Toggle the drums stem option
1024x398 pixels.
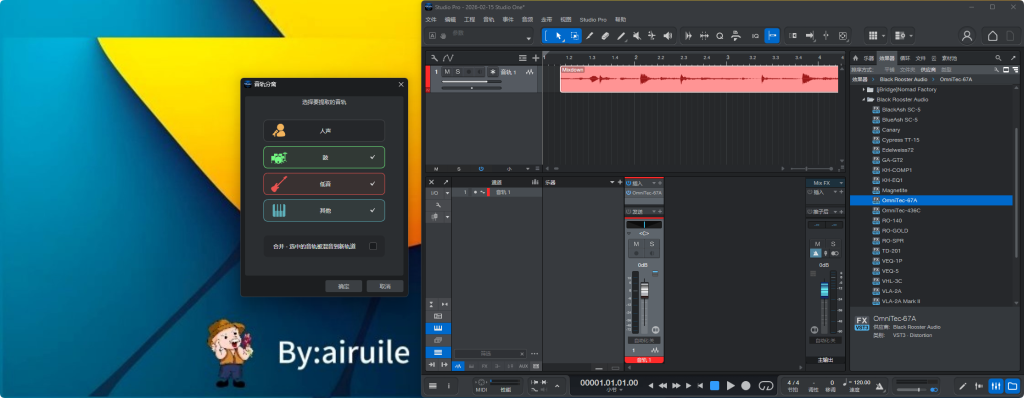pyautogui.click(x=324, y=158)
